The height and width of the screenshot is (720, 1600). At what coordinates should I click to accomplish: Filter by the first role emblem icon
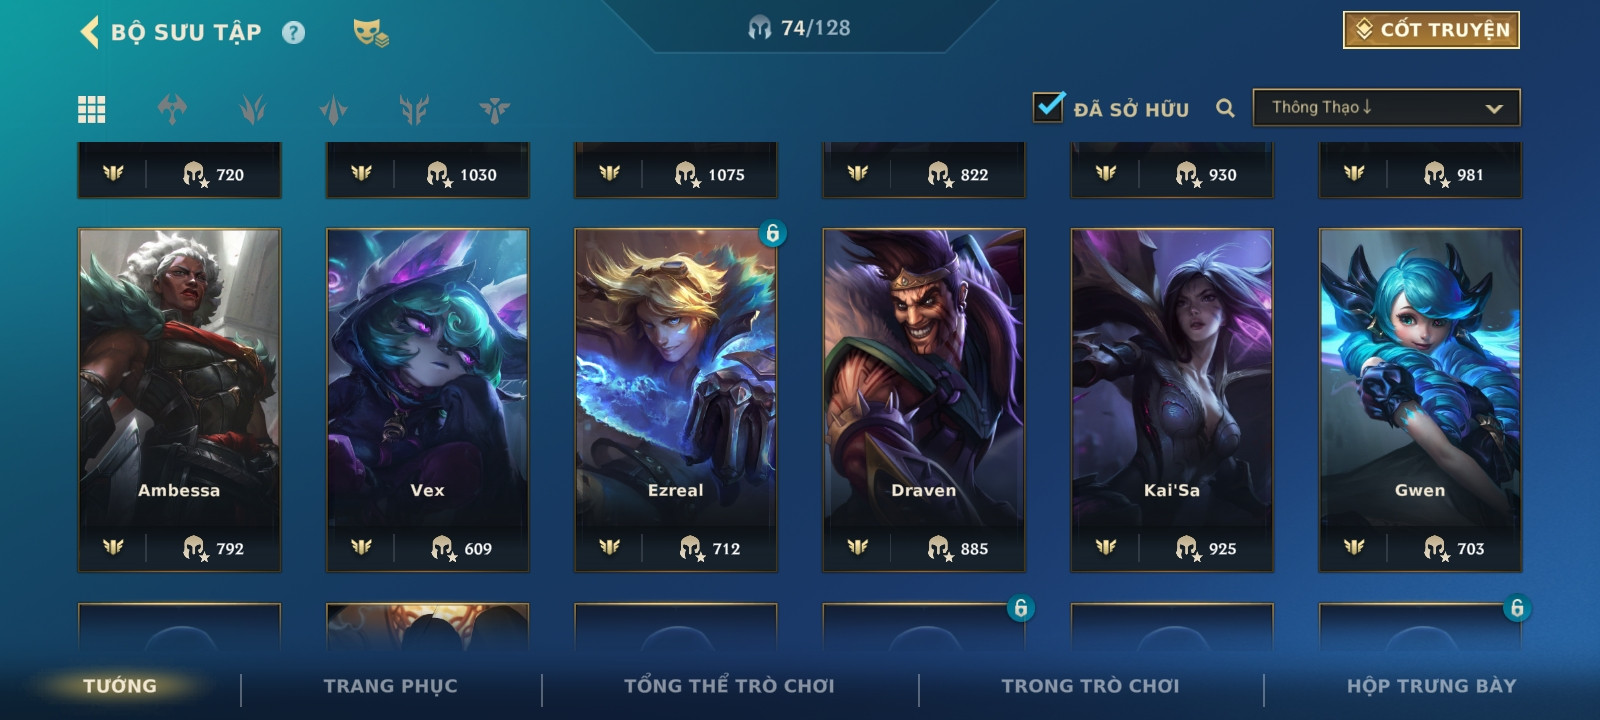[172, 109]
